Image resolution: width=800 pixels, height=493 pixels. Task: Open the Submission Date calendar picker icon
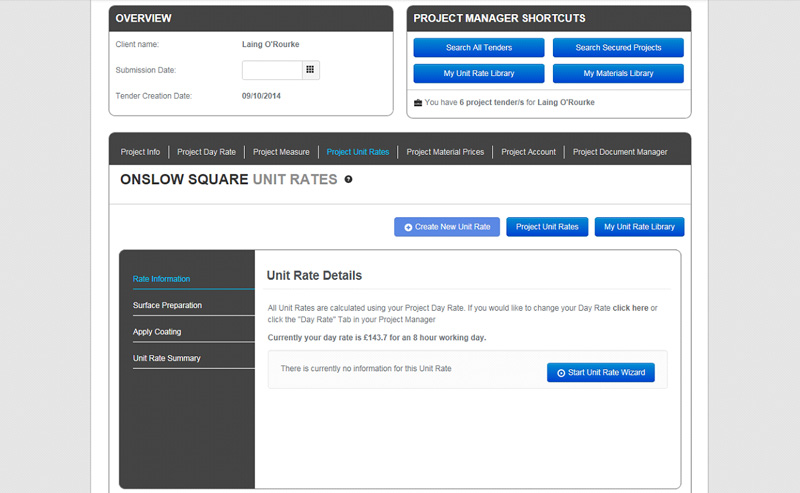[310, 70]
